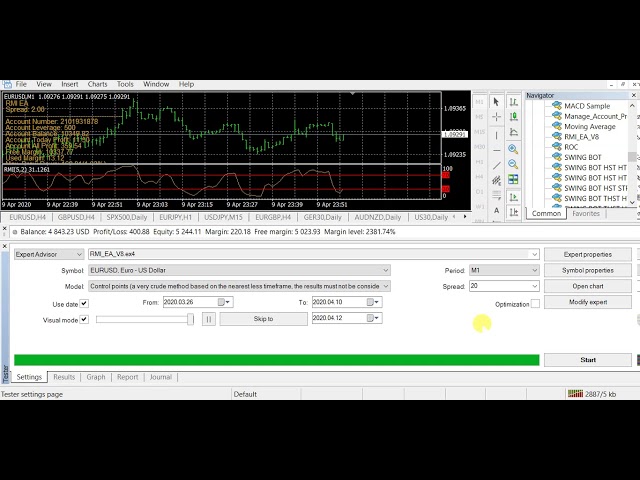Viewport: 640px width, 480px height.
Task: Click the Zoom In magnifier icon
Action: (513, 149)
